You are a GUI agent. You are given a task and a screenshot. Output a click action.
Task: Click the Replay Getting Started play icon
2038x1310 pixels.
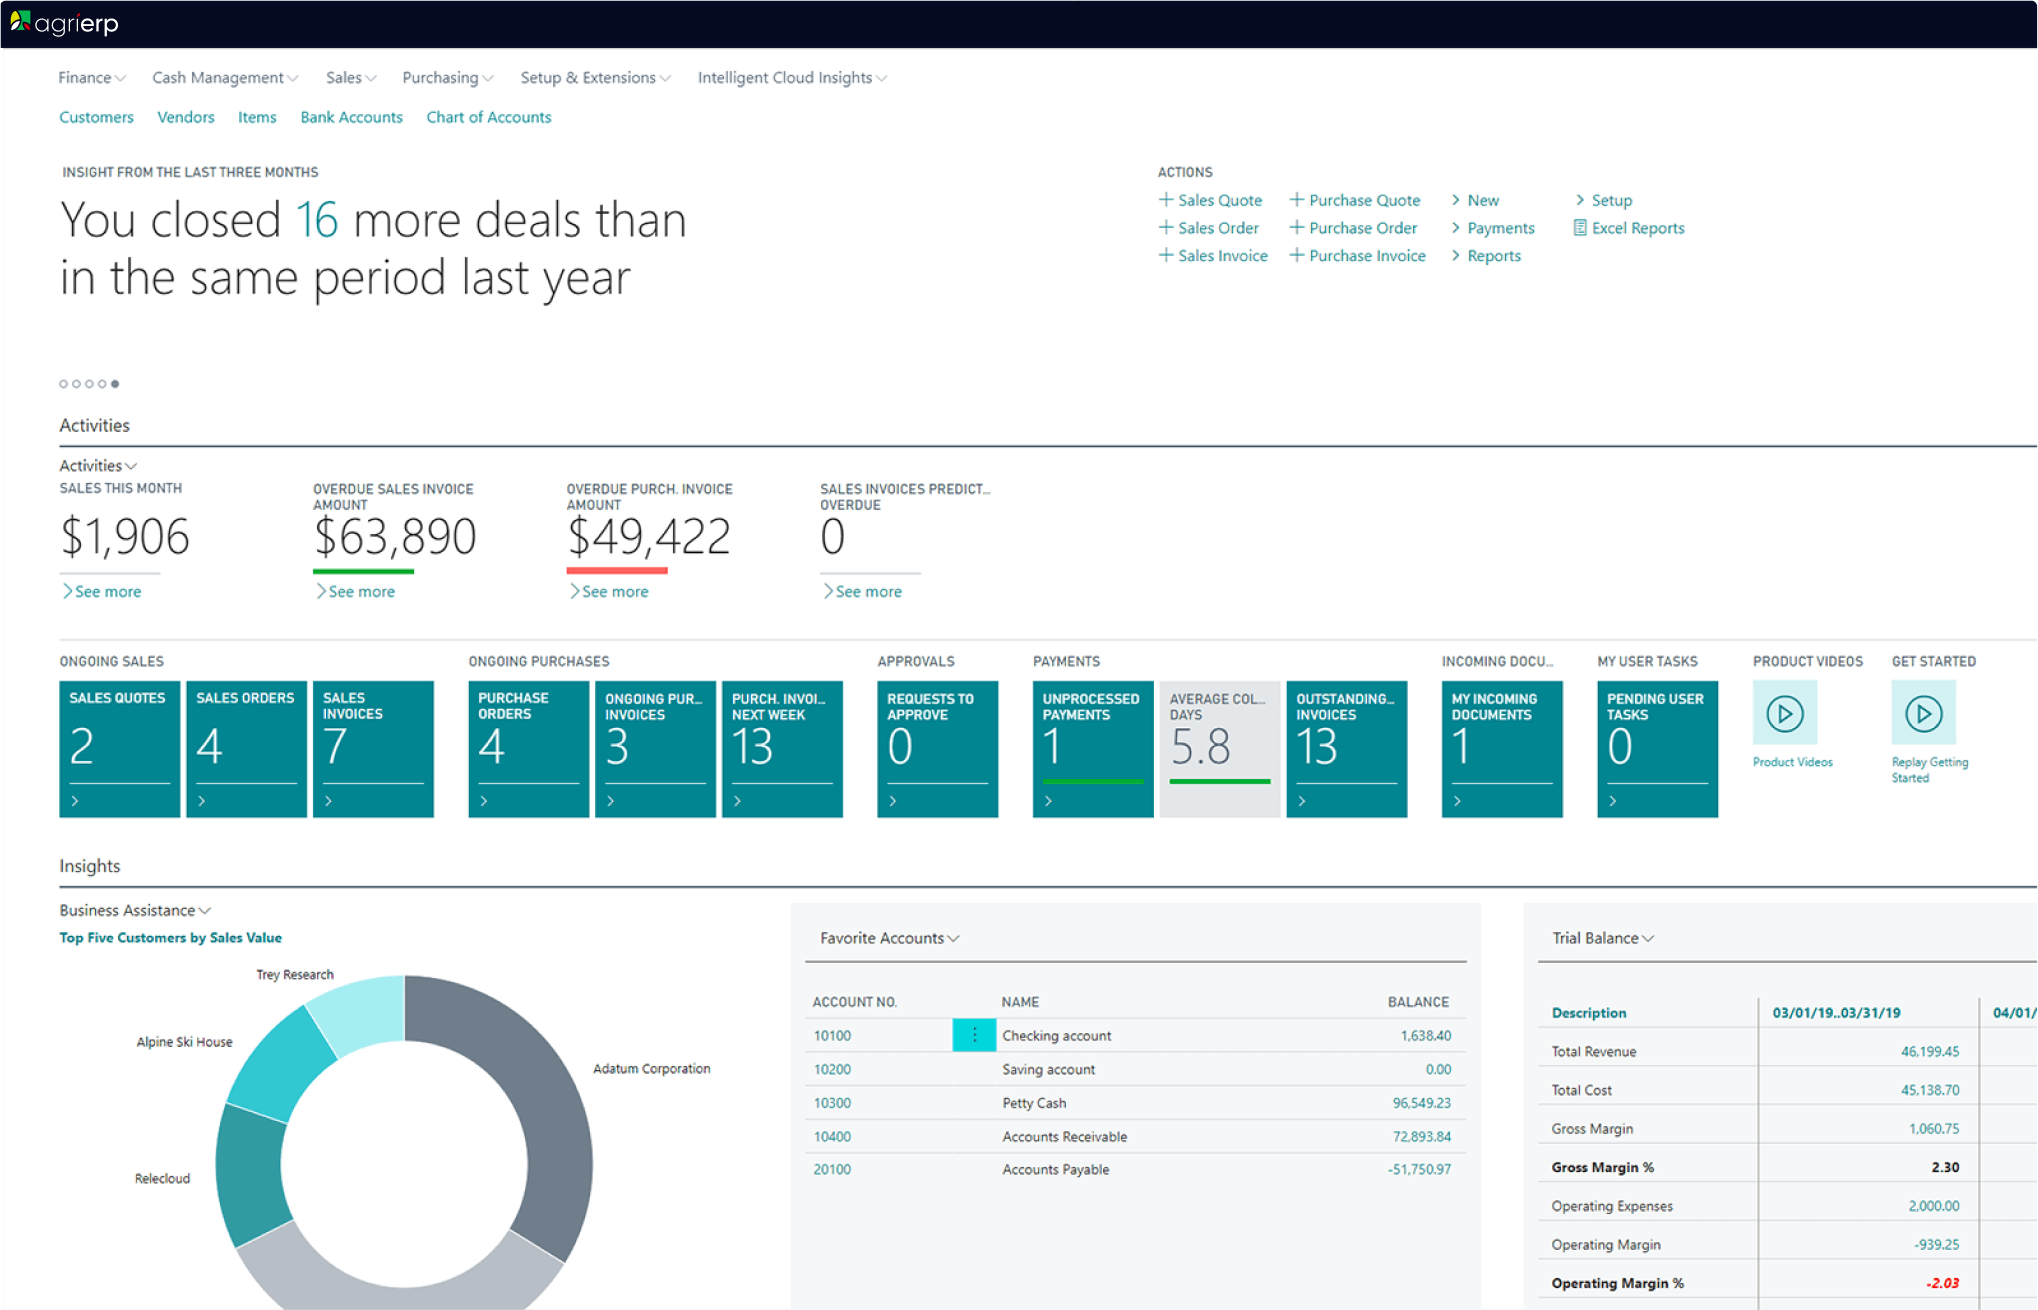(1922, 713)
